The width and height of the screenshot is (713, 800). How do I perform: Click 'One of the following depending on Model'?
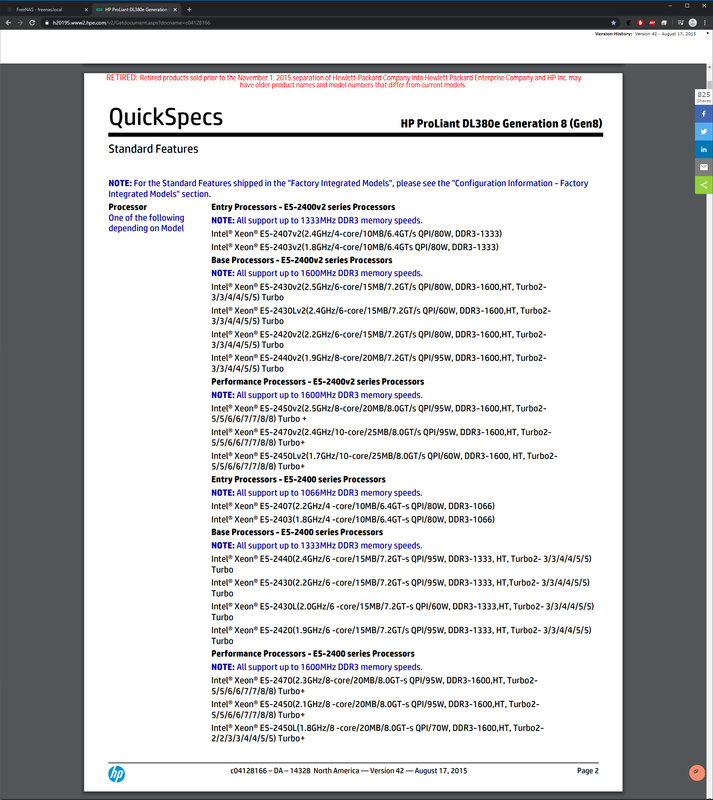click(x=146, y=223)
